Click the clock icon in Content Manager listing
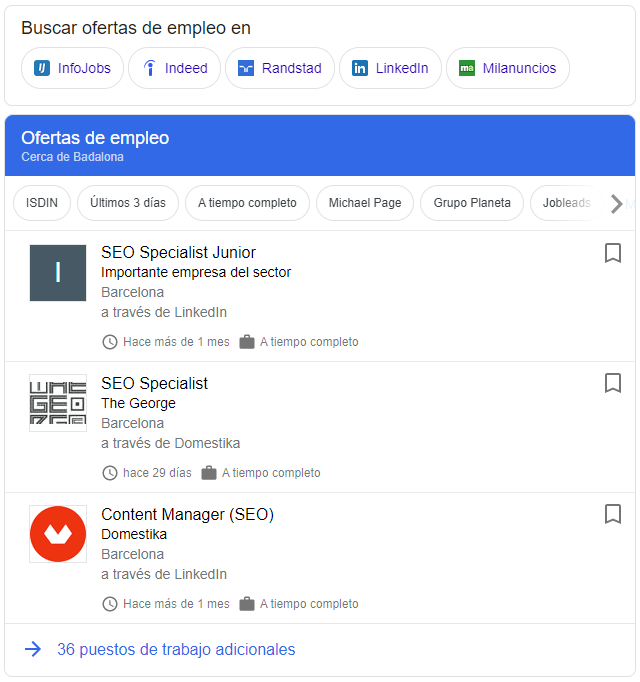 click(x=110, y=604)
